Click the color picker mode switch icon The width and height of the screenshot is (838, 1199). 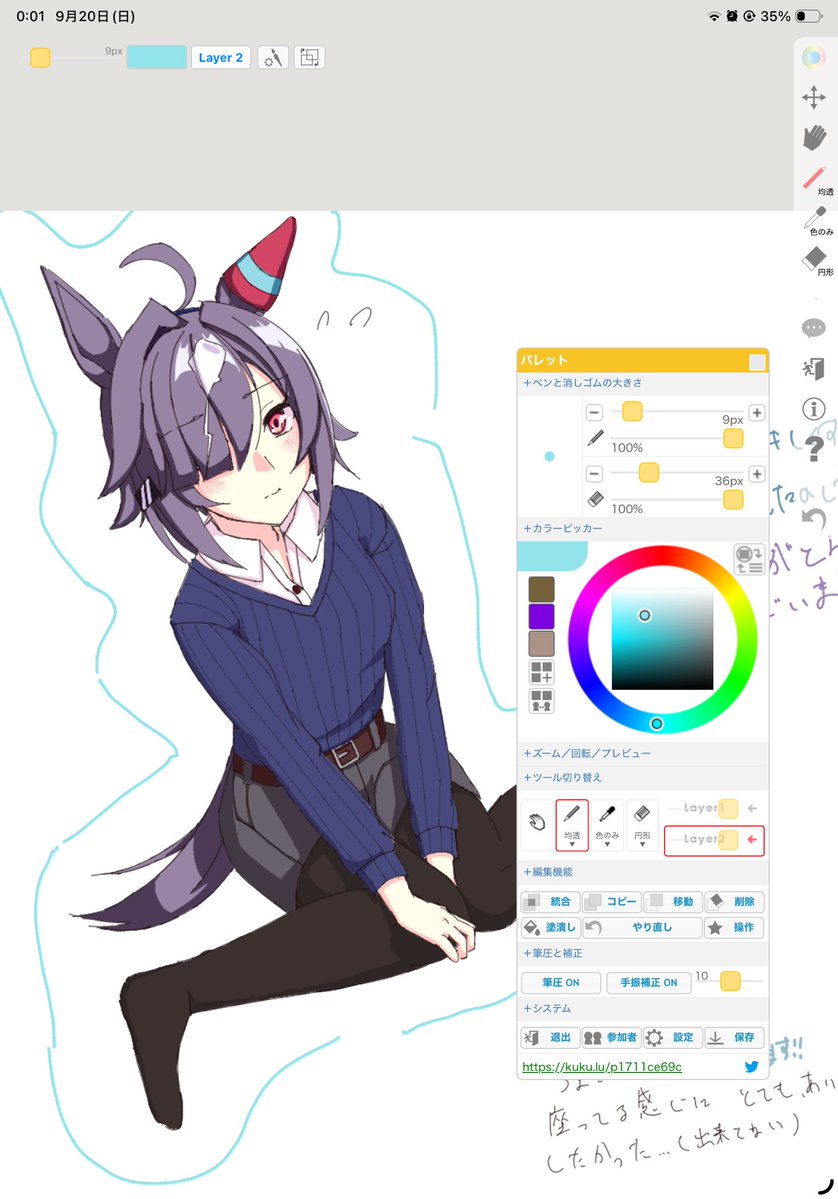[749, 559]
